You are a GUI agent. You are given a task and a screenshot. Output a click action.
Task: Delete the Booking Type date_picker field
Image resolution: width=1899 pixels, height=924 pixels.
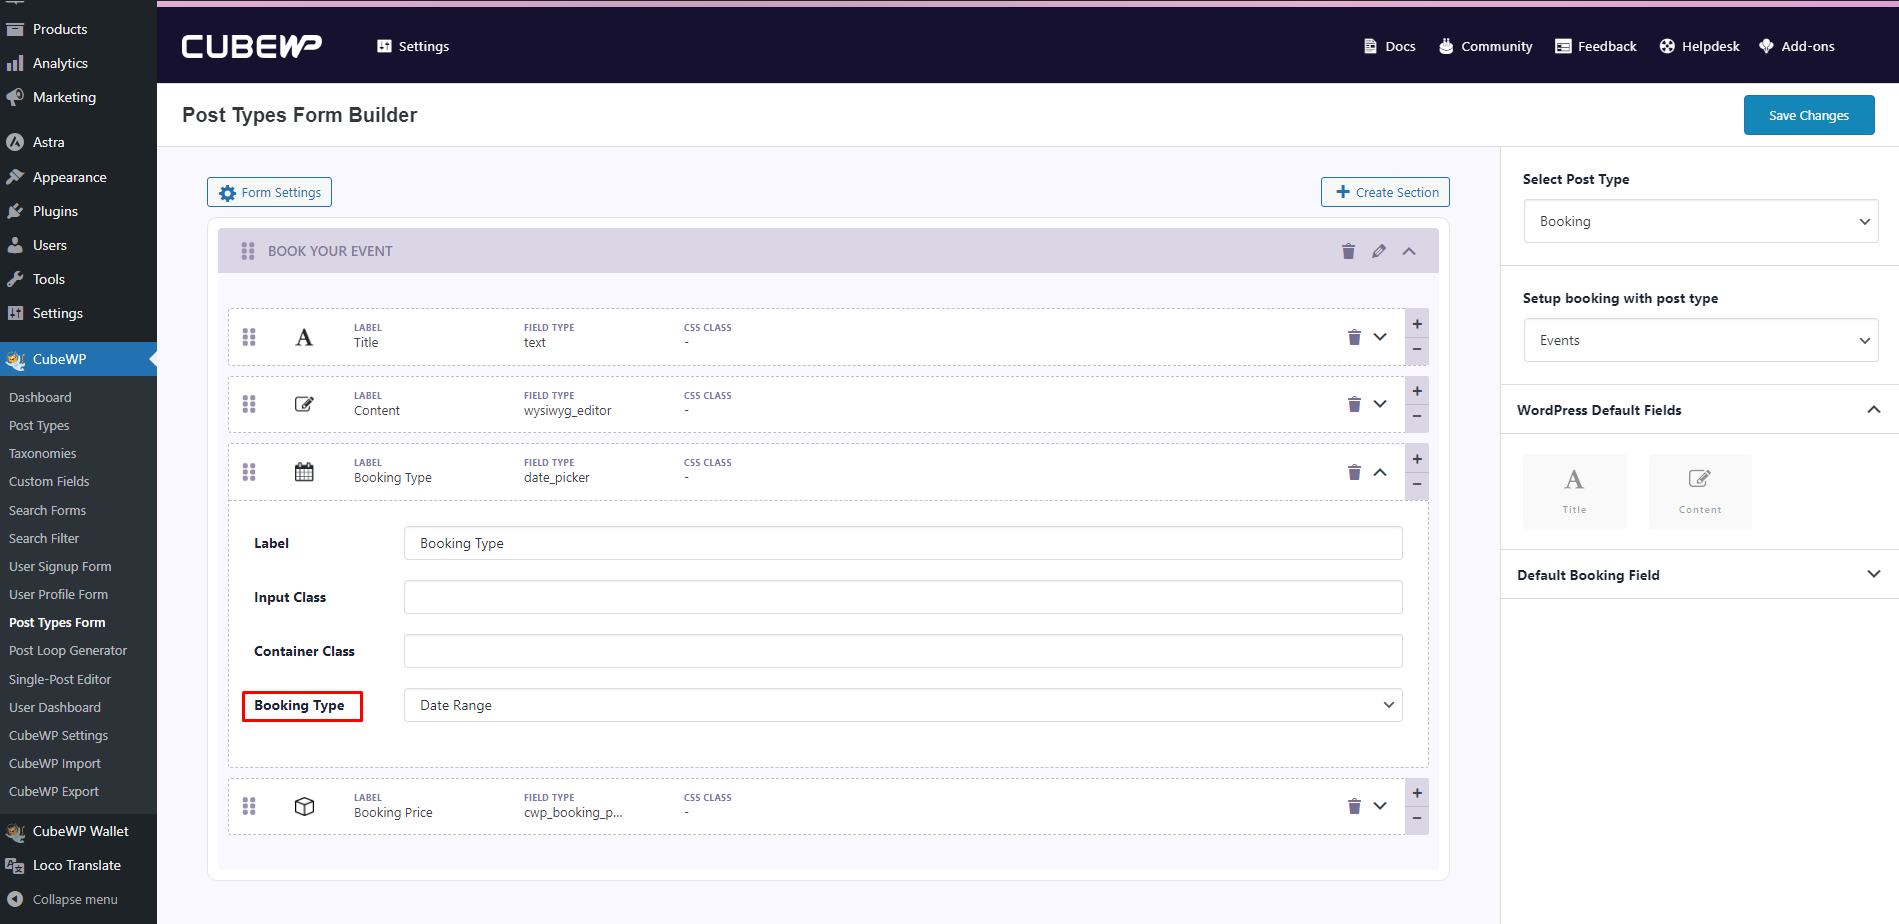pos(1354,472)
